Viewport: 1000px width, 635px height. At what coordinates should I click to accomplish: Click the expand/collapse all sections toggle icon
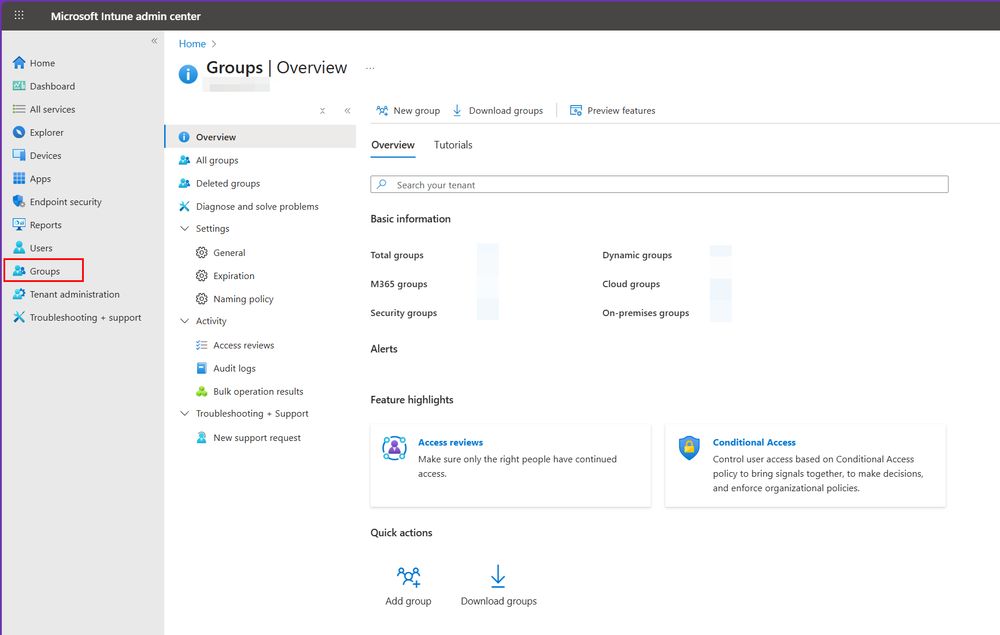323,110
